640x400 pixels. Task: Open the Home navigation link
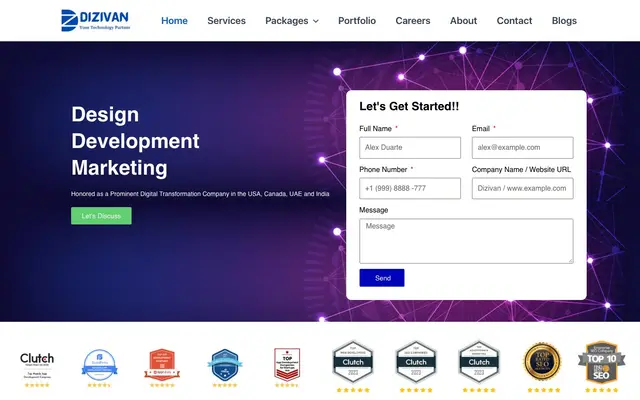click(174, 21)
